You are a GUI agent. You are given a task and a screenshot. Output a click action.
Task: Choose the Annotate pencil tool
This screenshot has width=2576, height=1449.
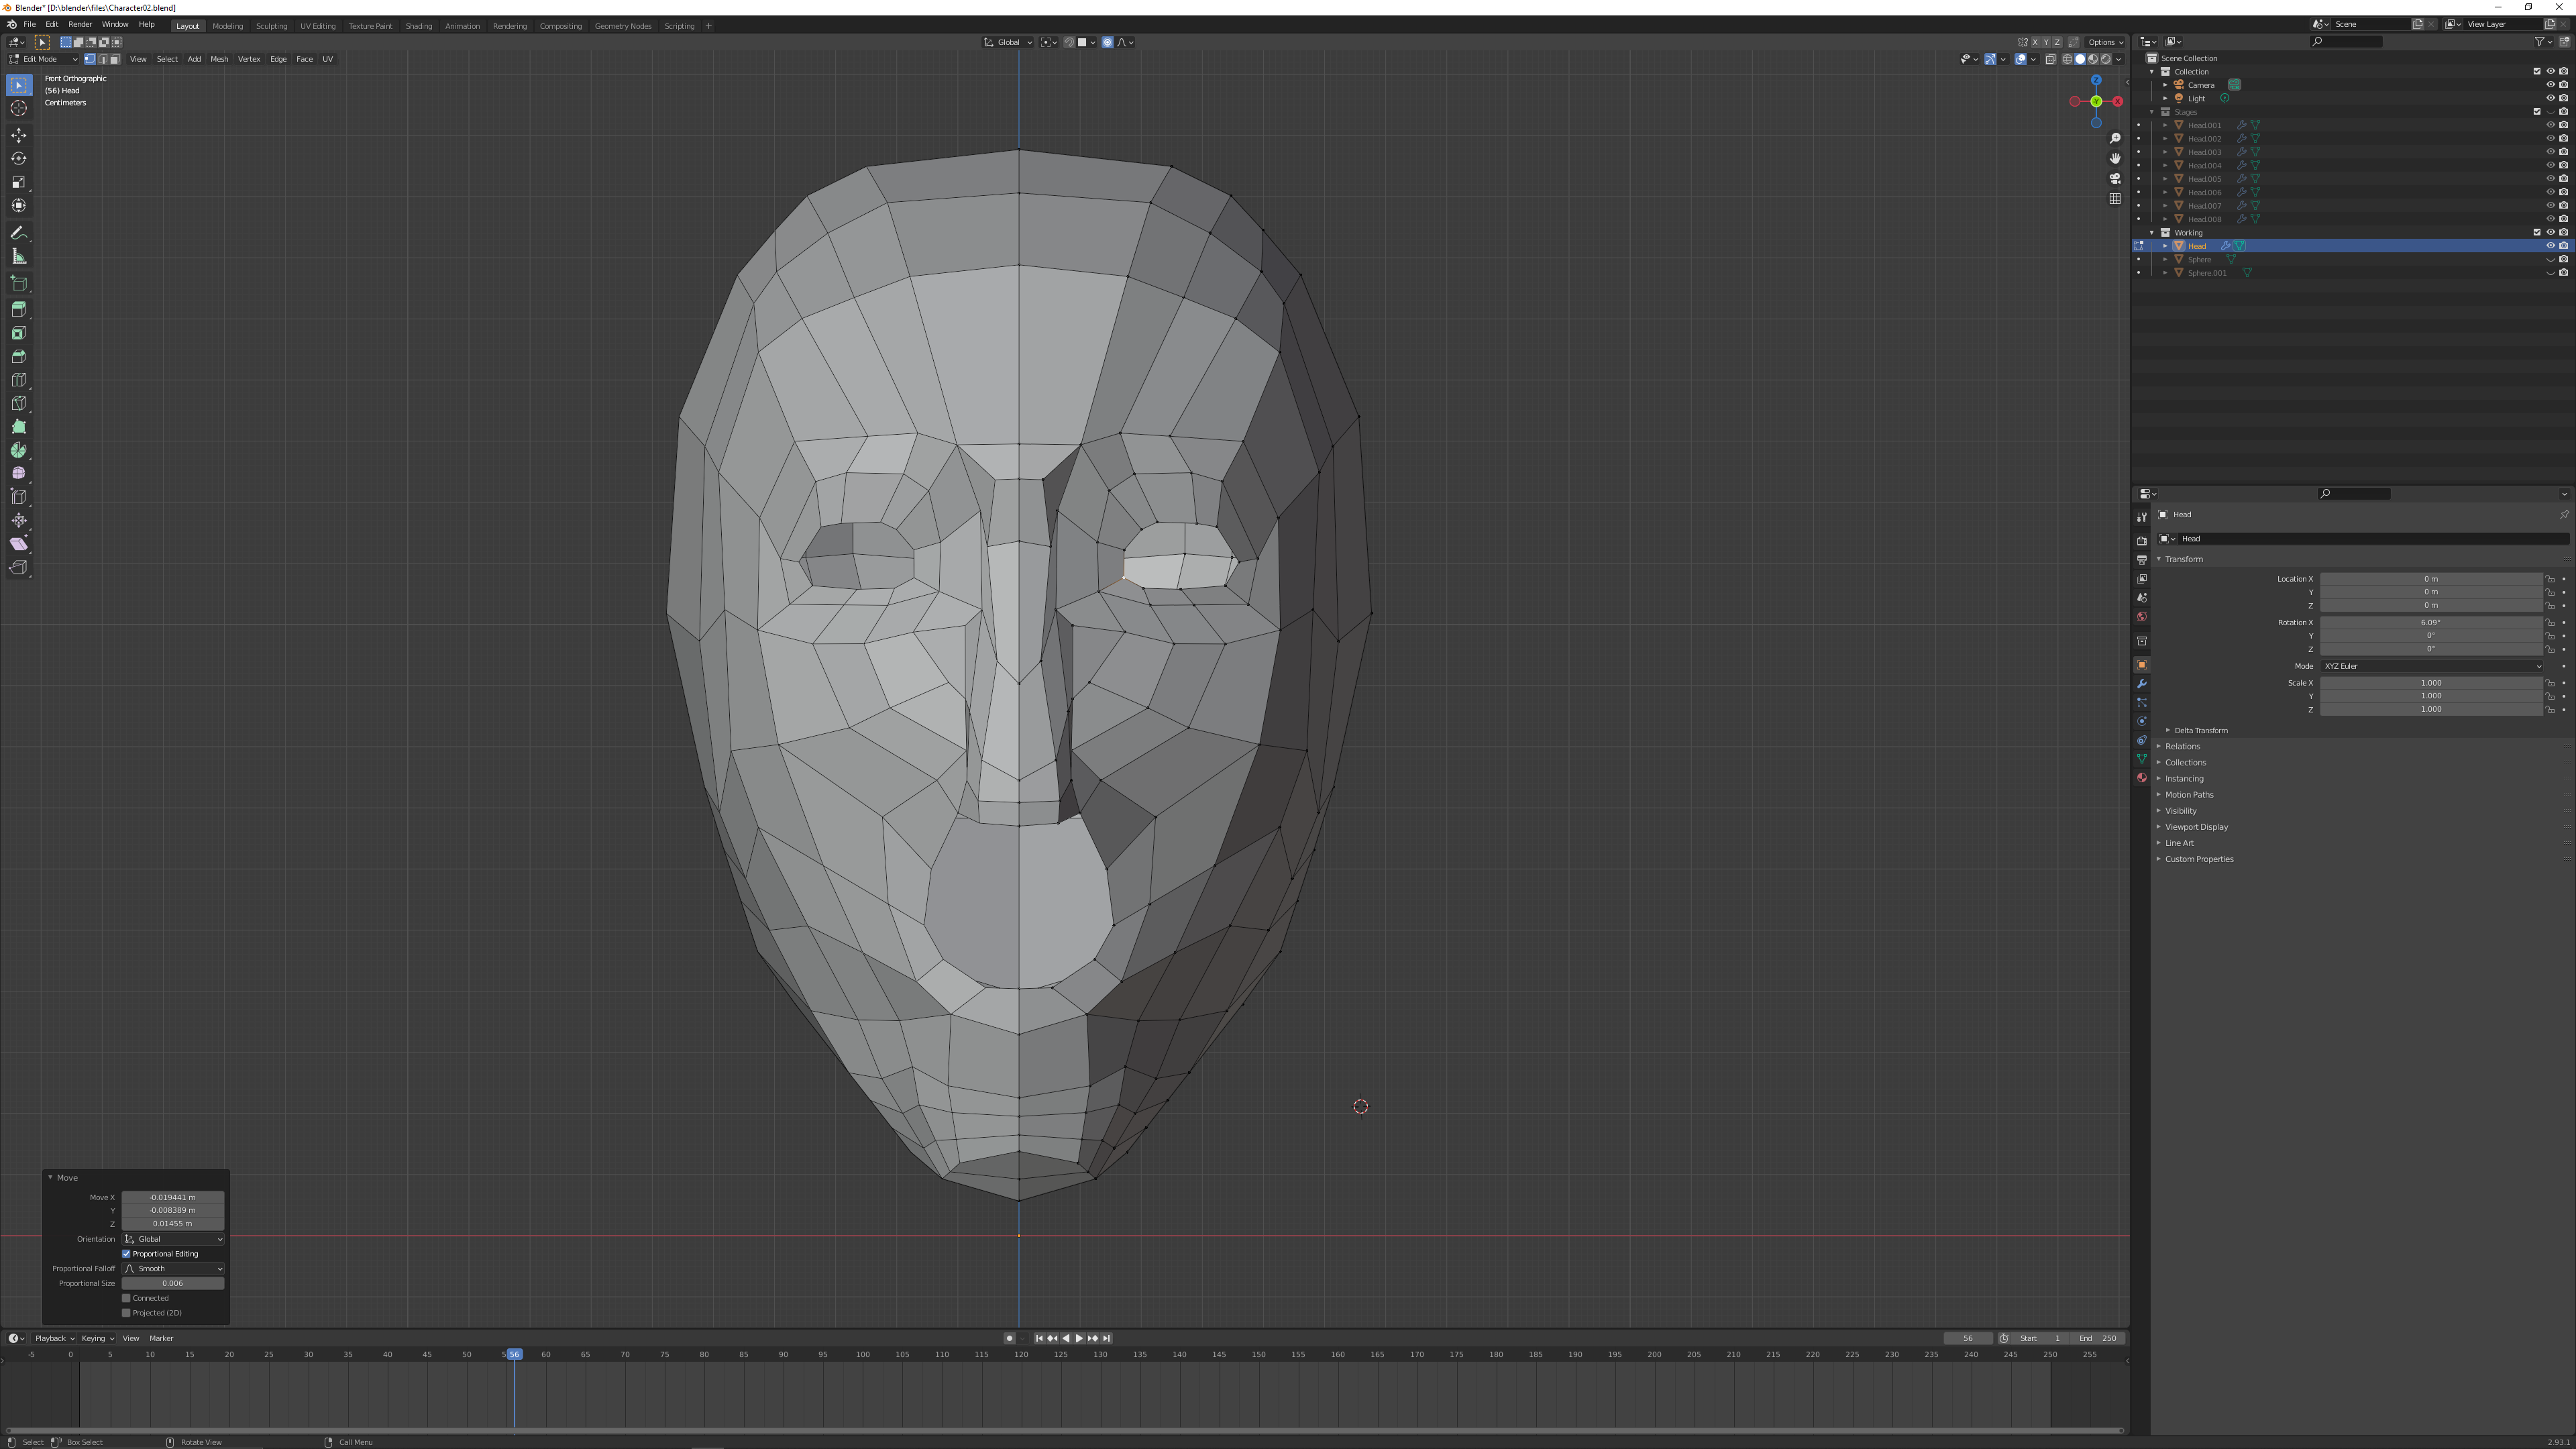(x=19, y=233)
